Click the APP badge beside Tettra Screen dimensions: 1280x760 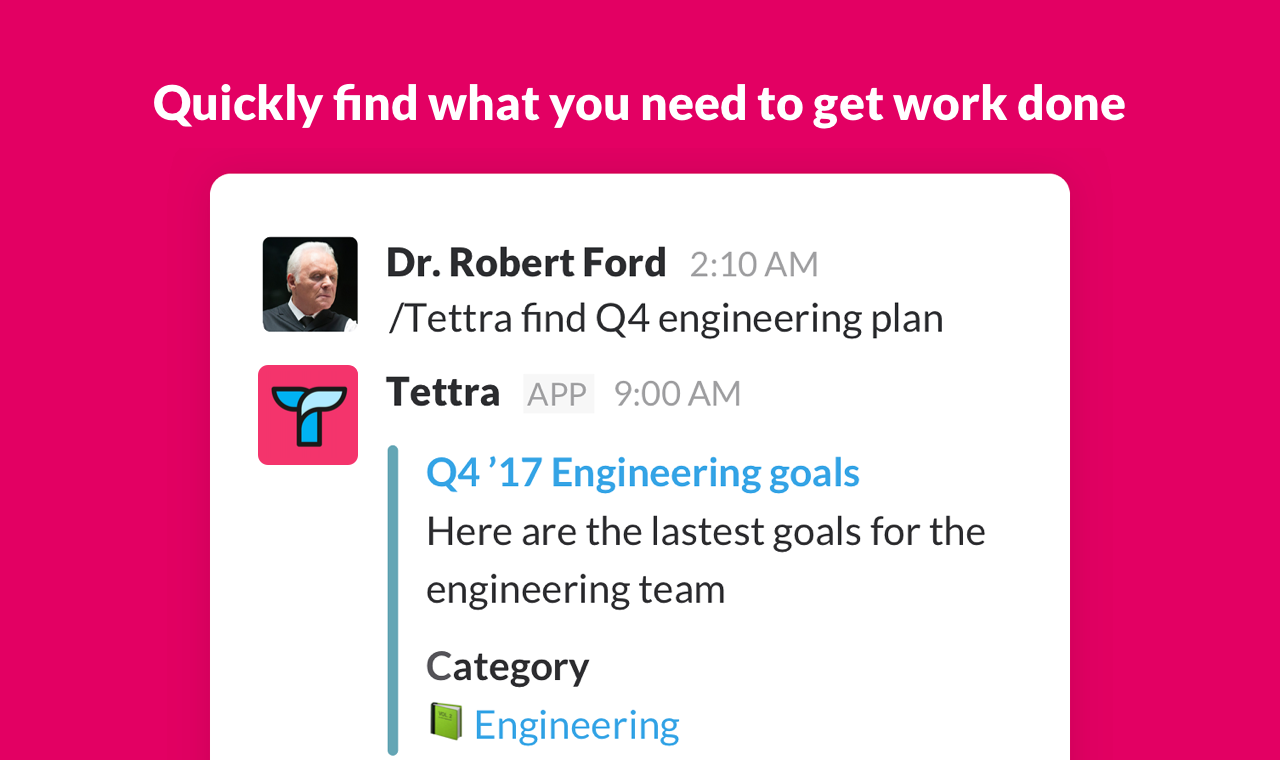pyautogui.click(x=558, y=394)
